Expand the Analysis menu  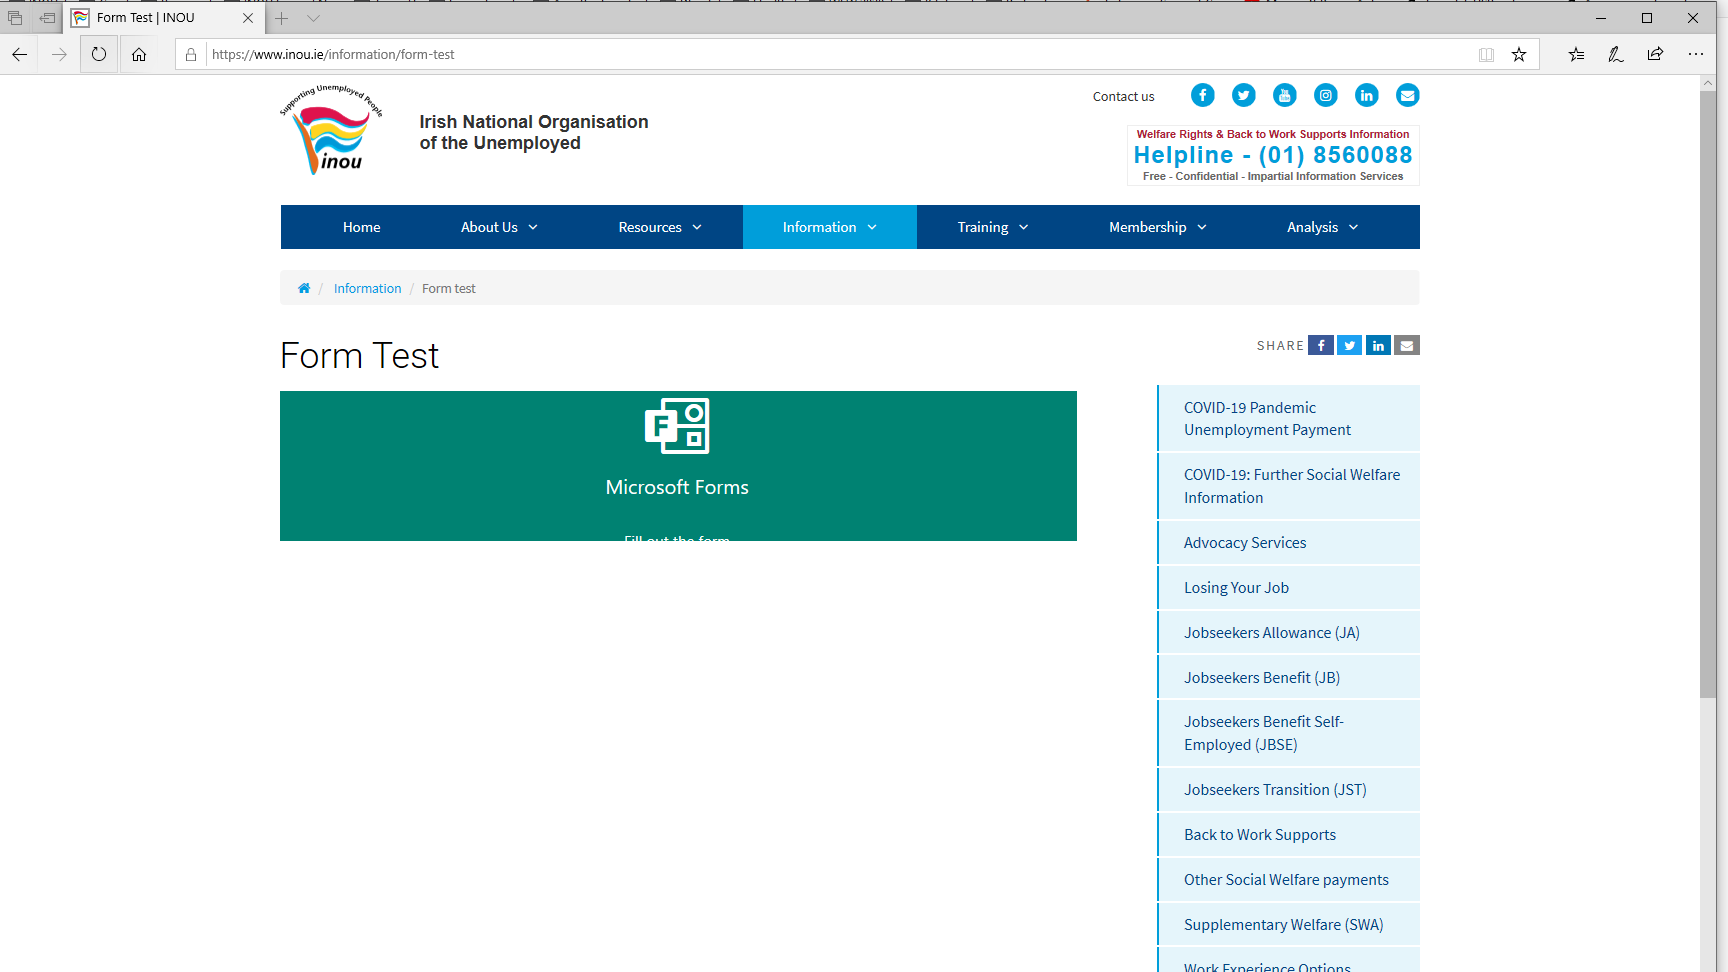click(1322, 227)
